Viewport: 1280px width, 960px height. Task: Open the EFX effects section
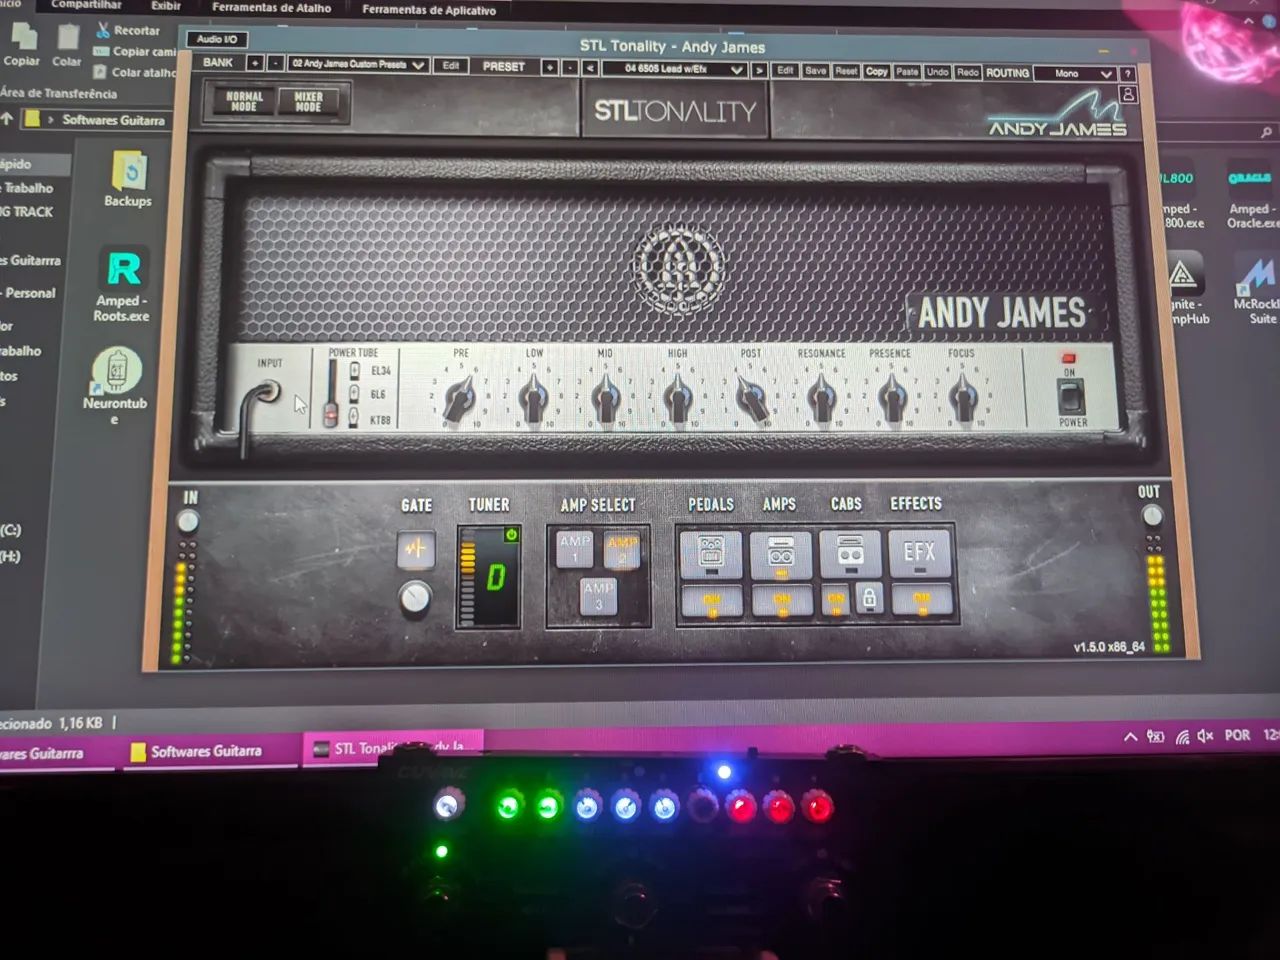tap(919, 552)
